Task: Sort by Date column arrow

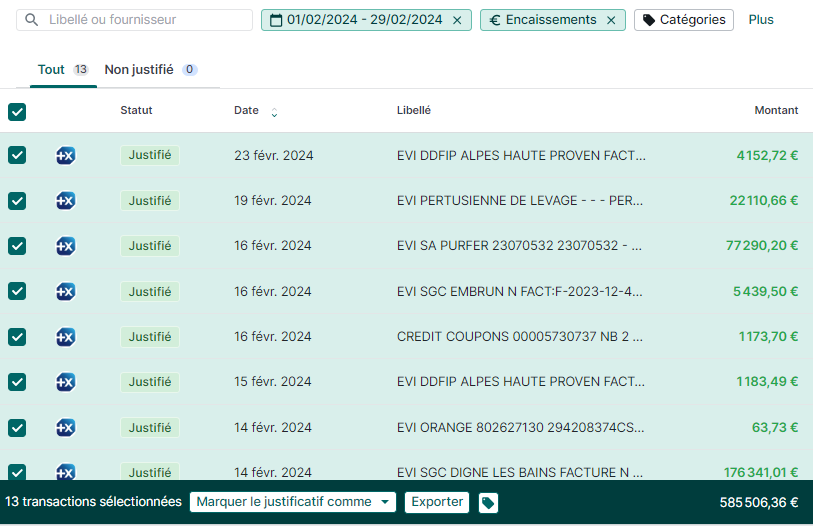Action: (x=274, y=112)
